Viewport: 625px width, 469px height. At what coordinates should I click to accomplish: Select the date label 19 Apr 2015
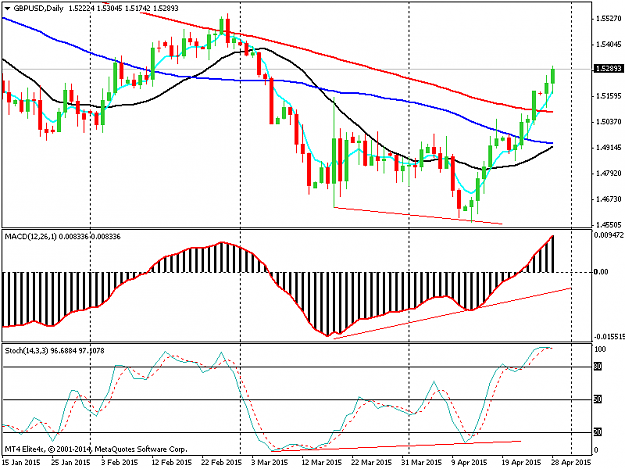[x=521, y=463]
